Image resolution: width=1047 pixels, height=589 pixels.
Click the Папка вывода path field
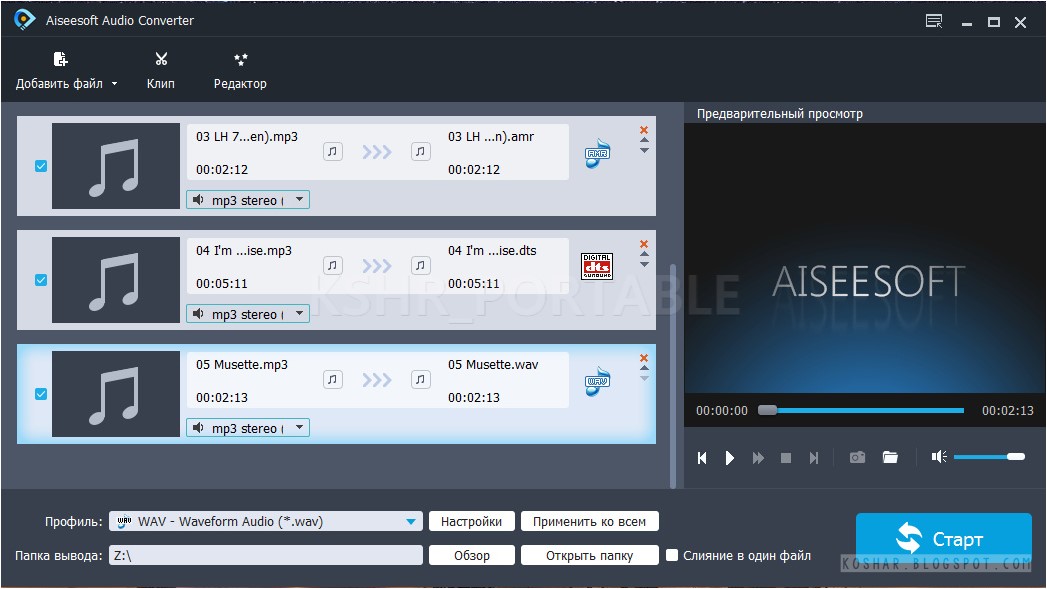pos(266,556)
